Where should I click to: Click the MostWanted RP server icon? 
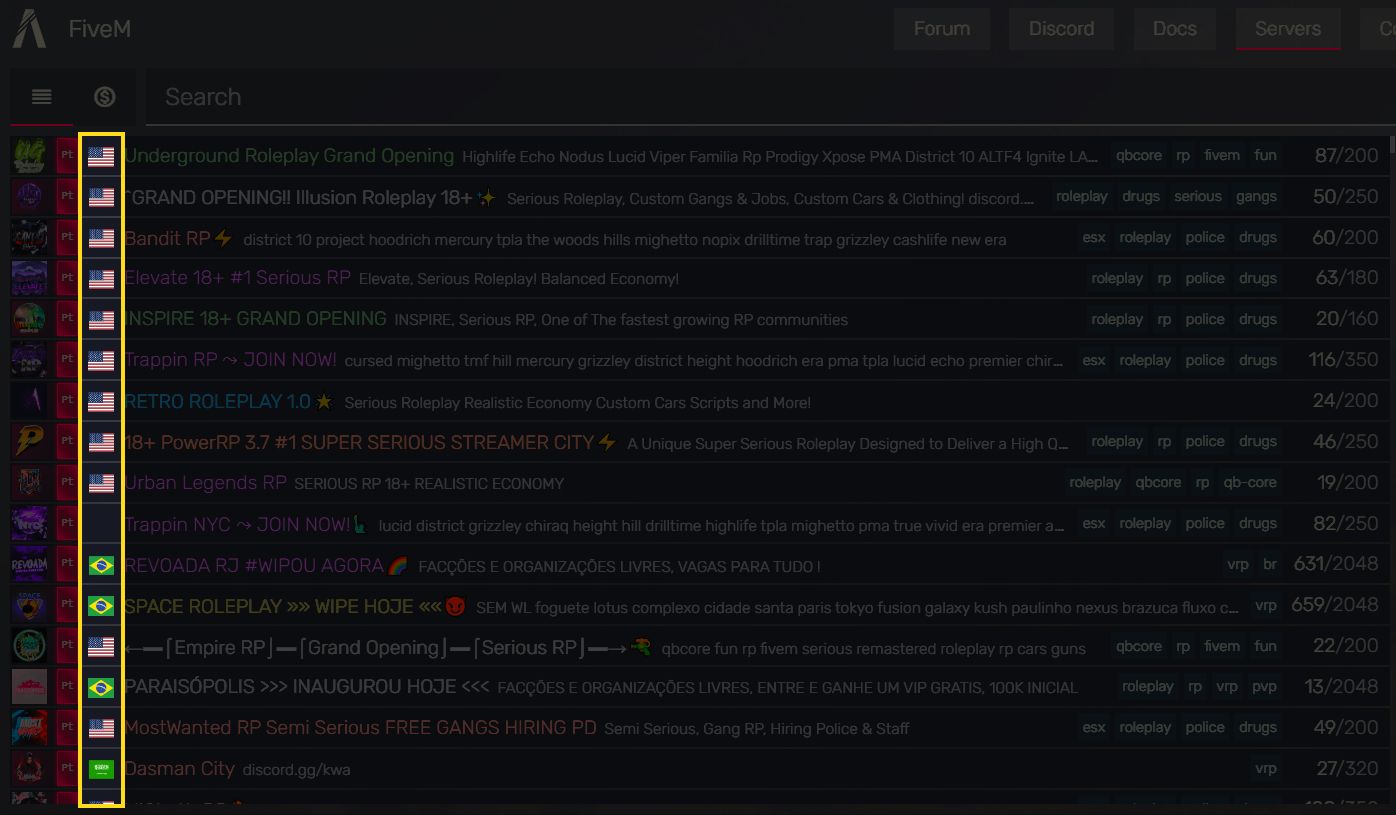(x=29, y=728)
